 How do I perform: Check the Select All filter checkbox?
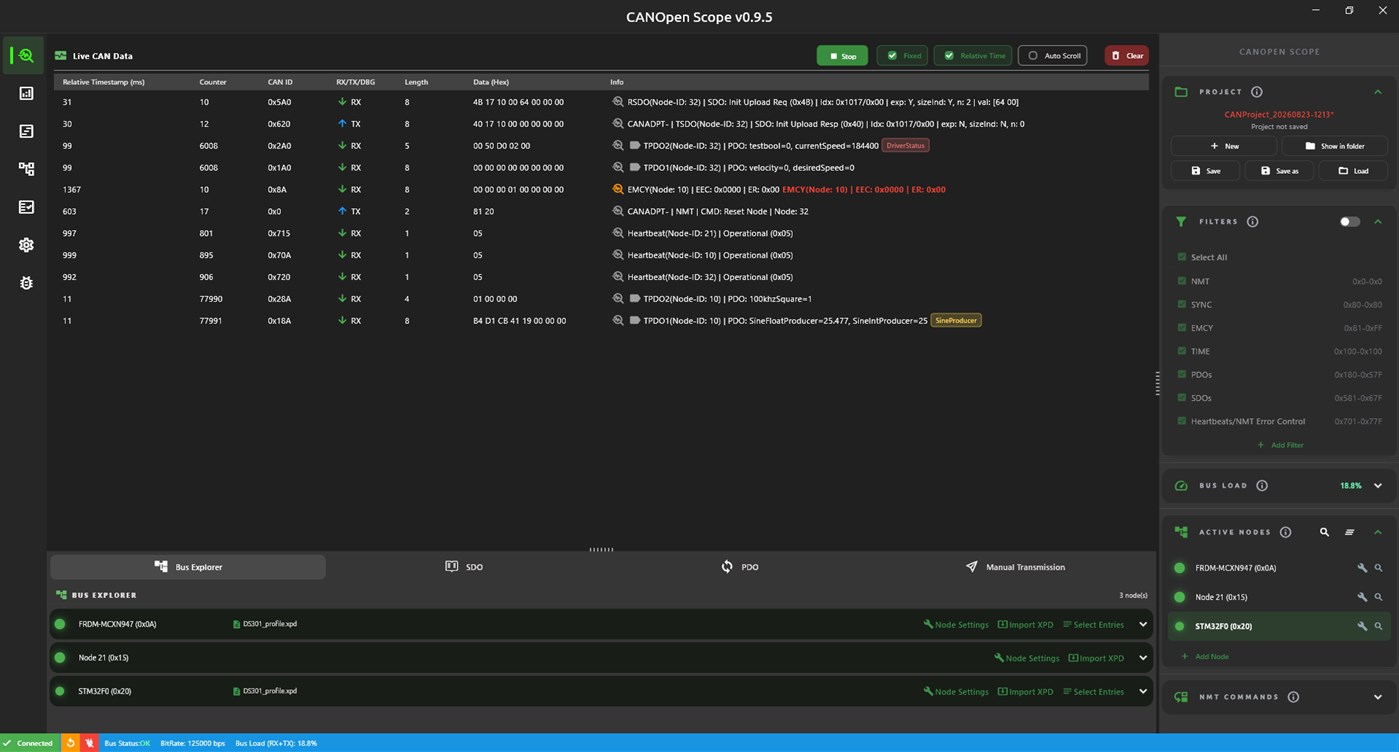1182,257
